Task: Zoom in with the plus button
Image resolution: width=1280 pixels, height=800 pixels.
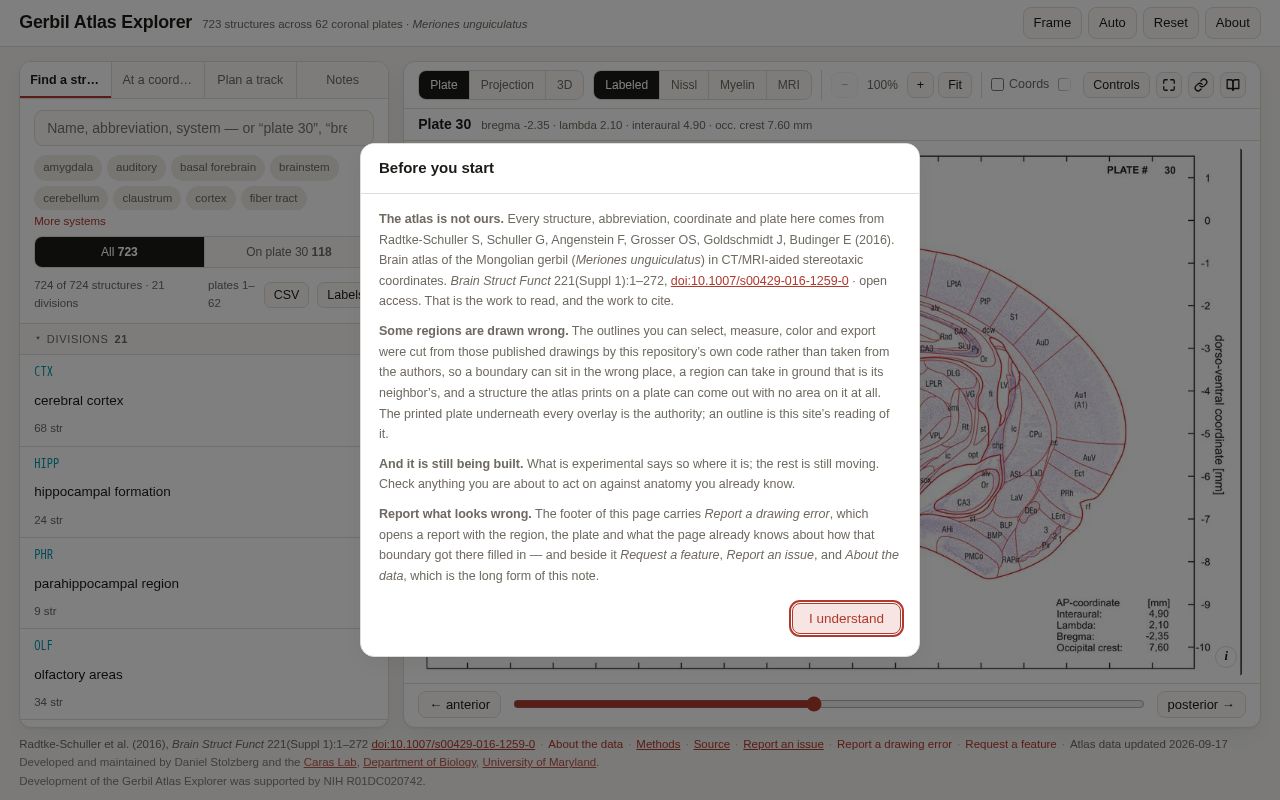Action: click(920, 85)
